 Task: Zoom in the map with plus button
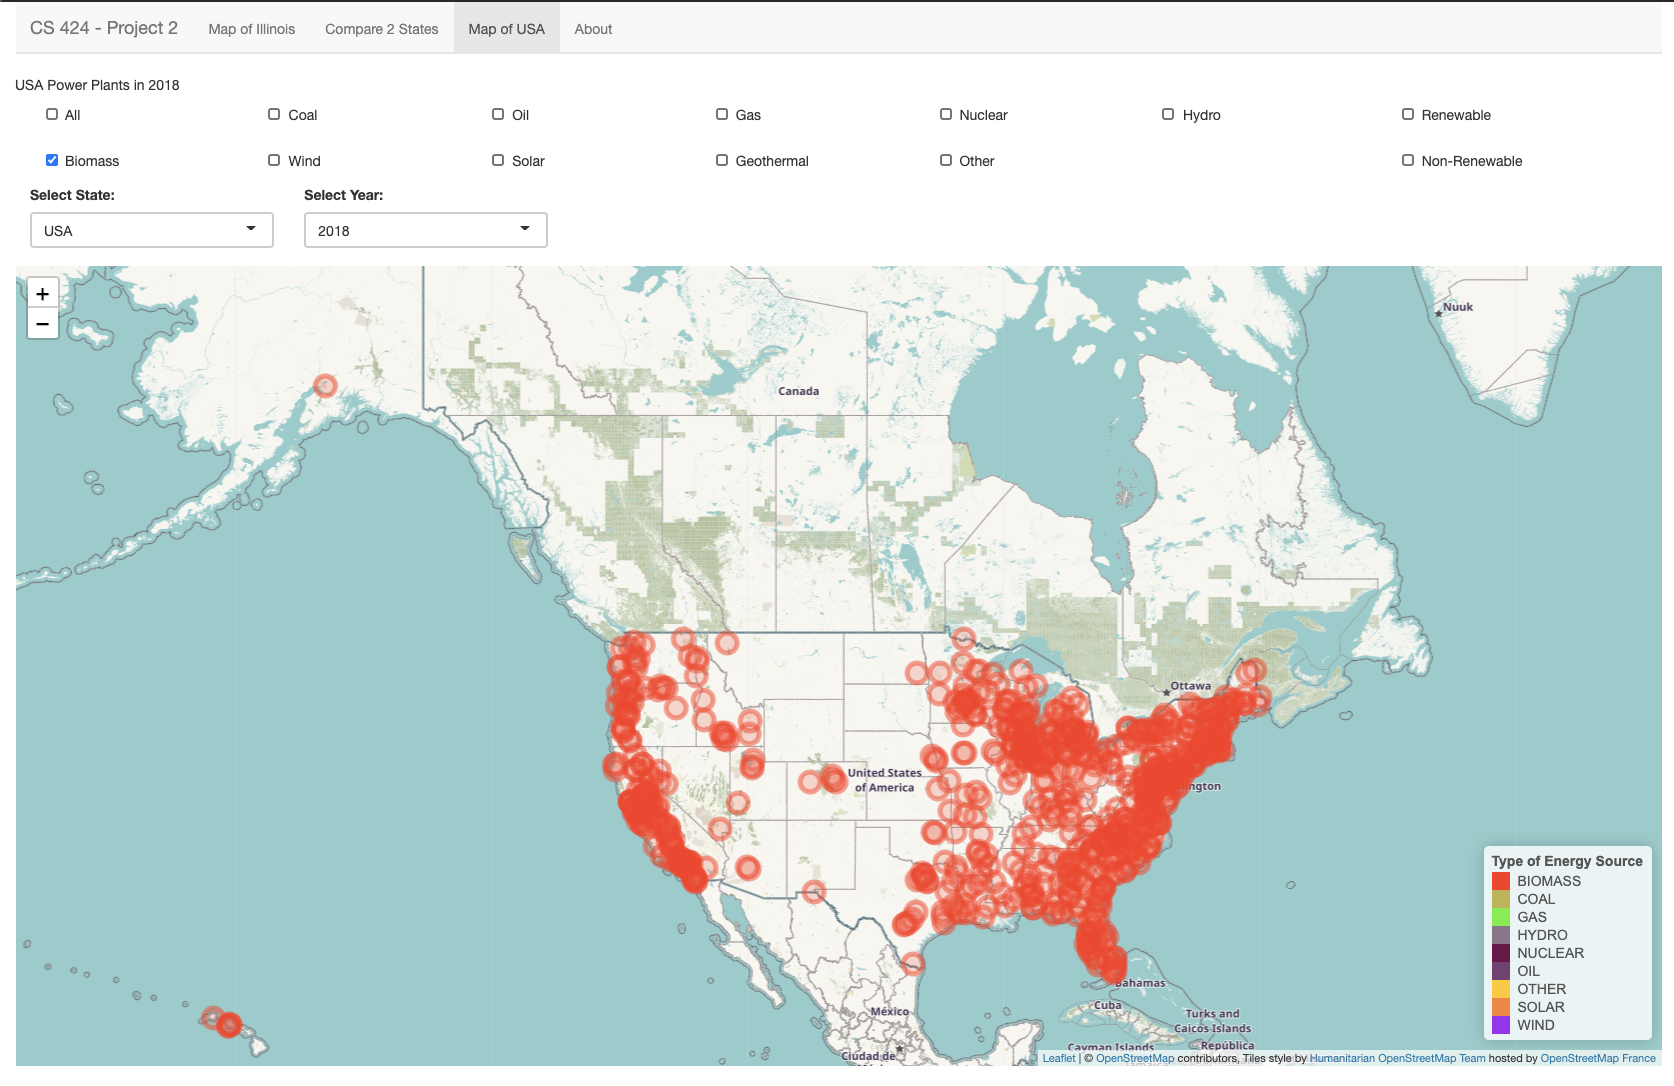coord(42,293)
